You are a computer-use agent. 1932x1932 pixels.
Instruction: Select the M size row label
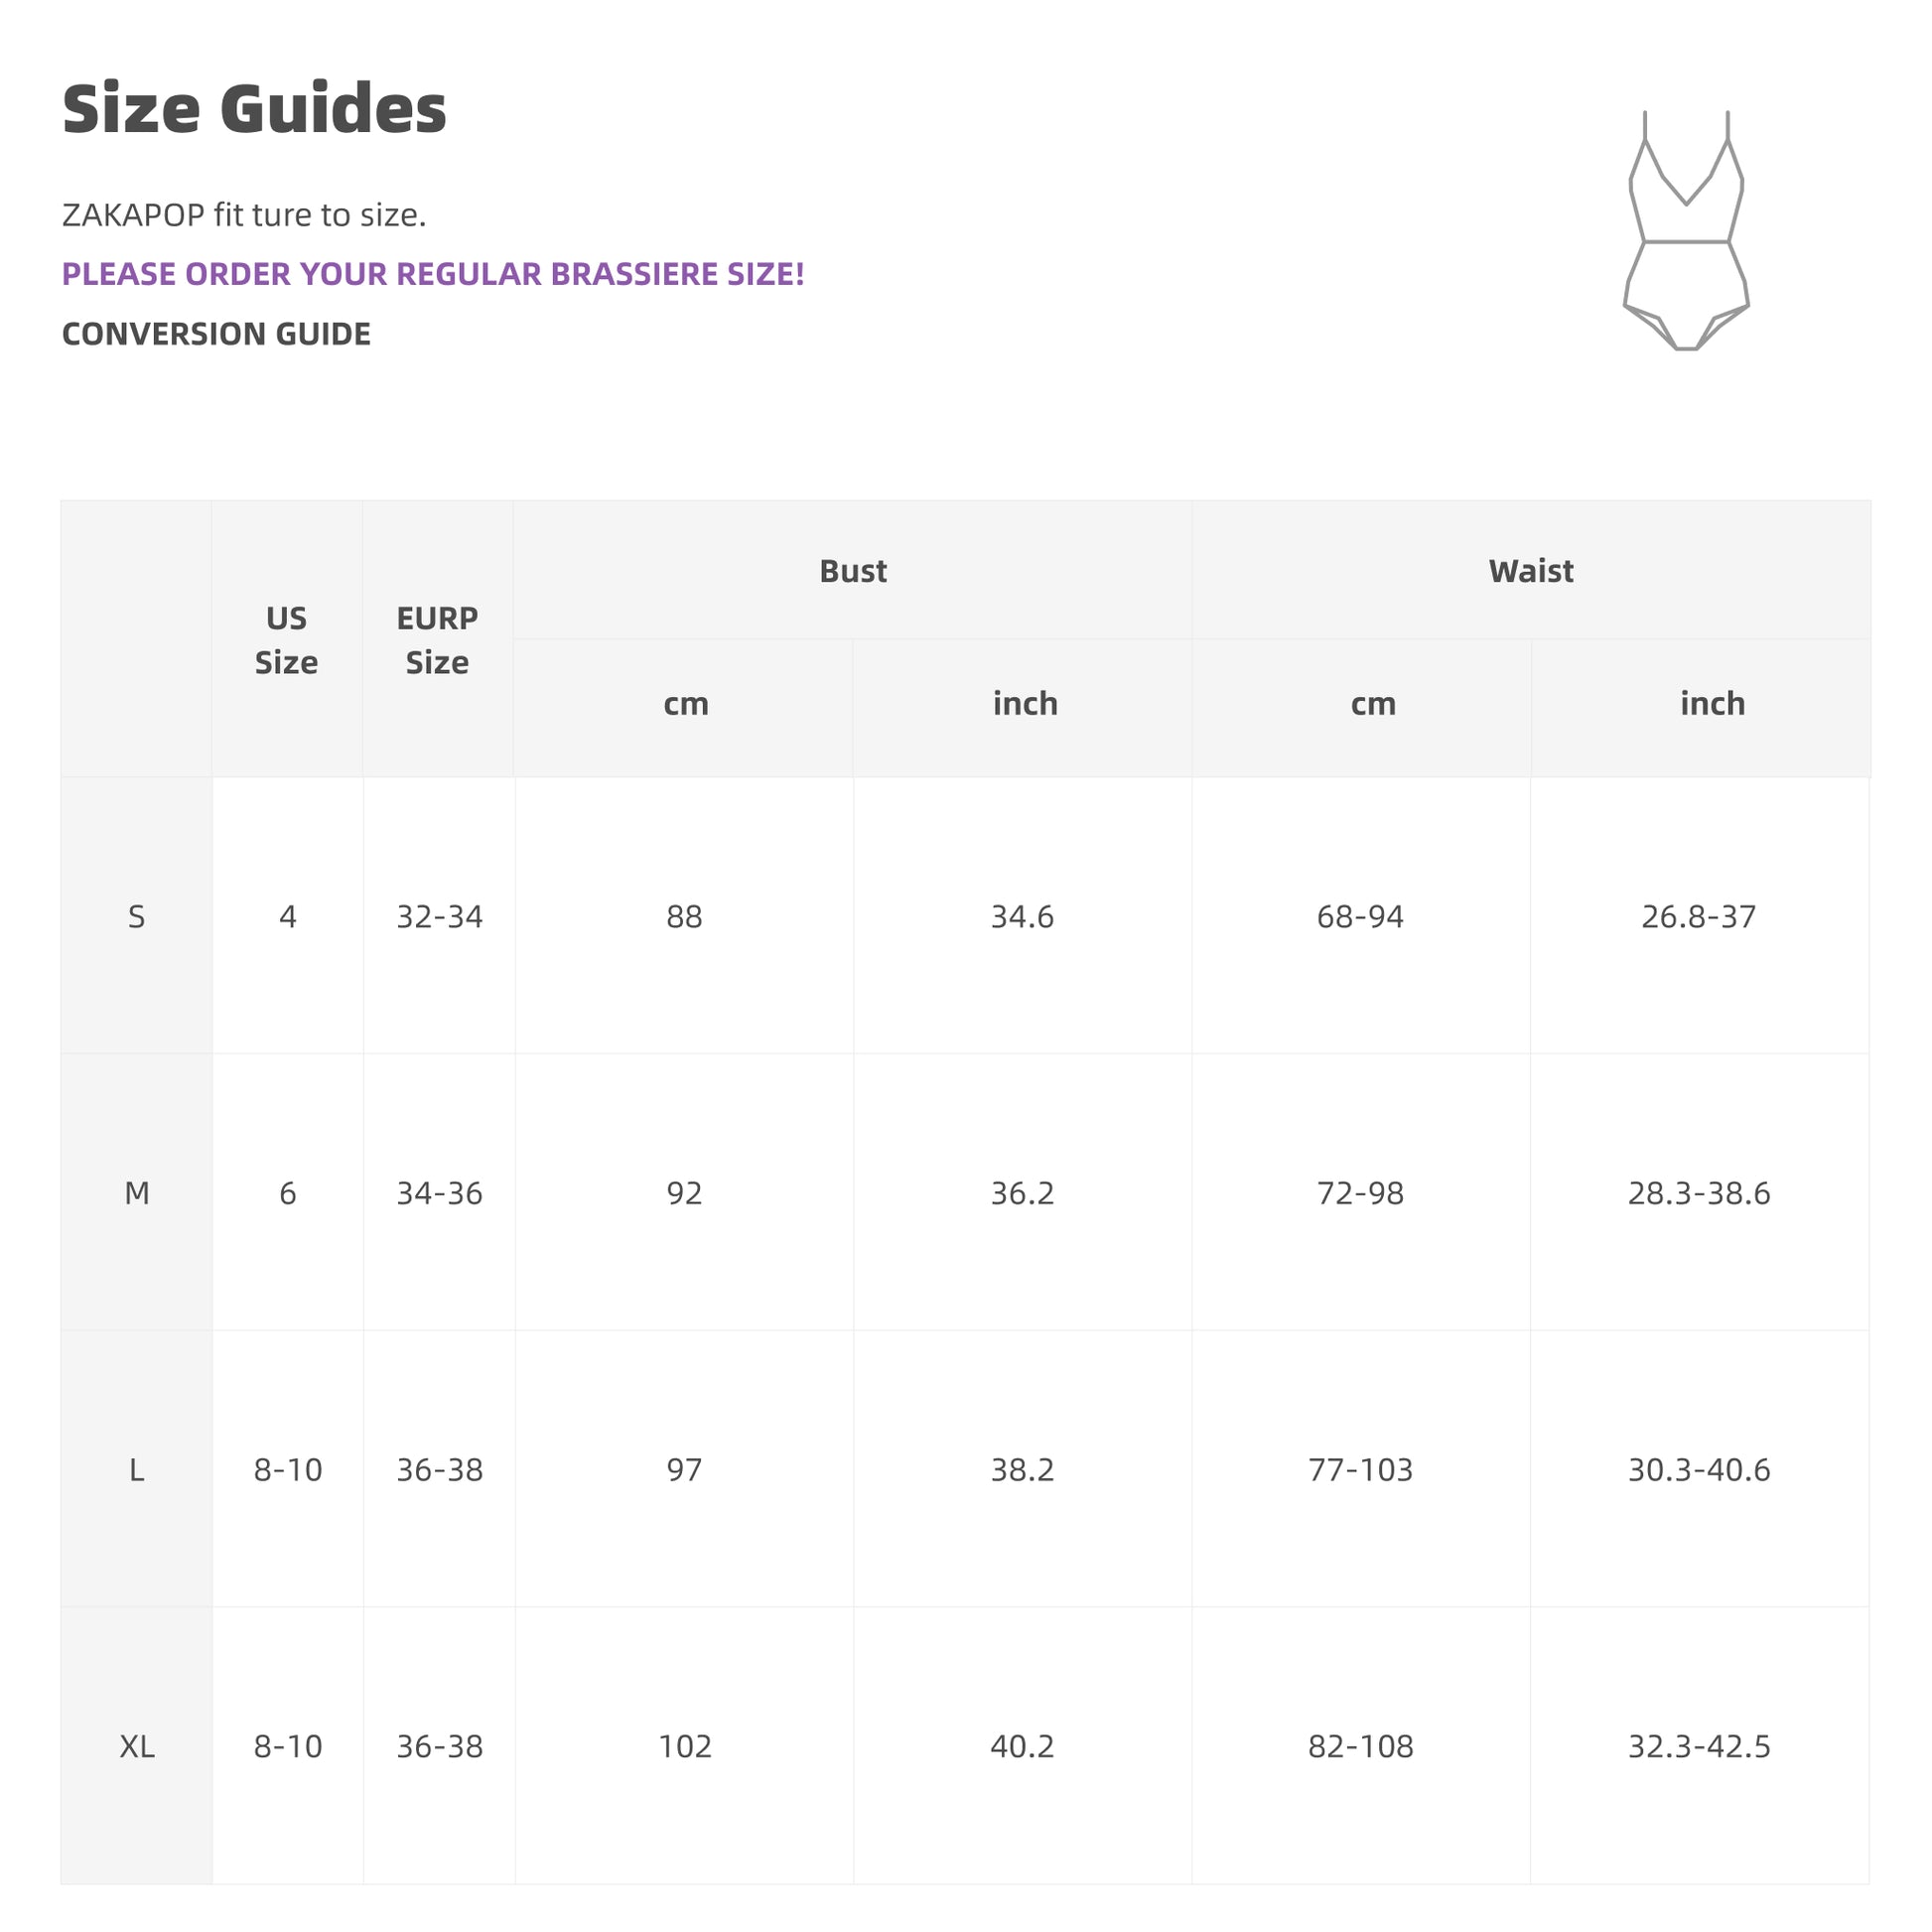tap(137, 1193)
